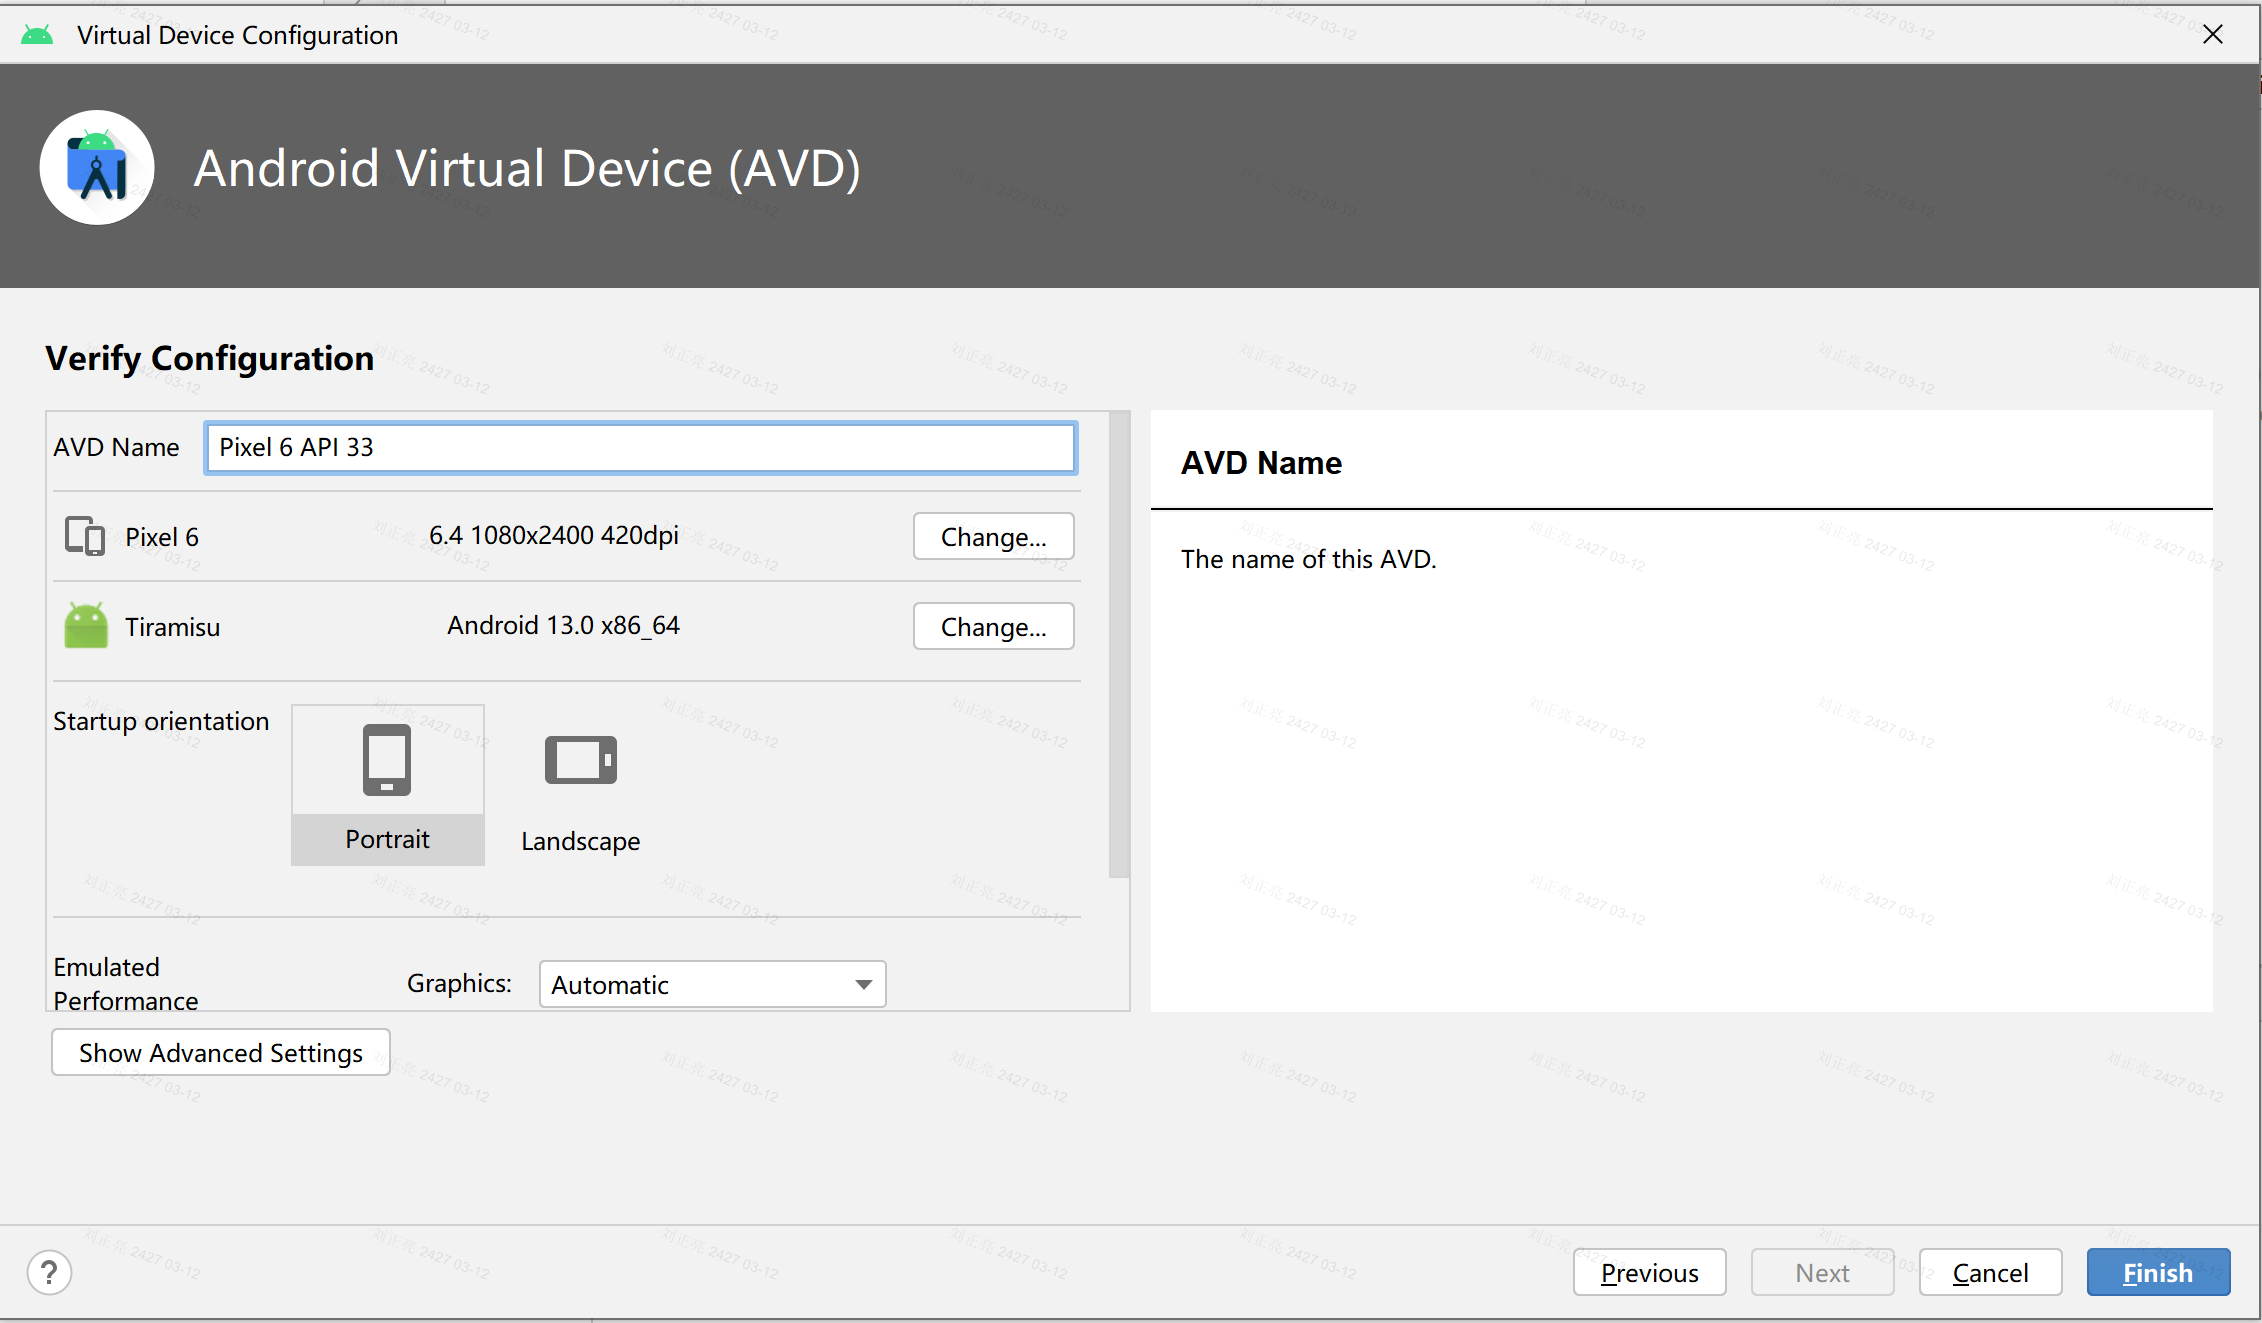Click the Android head icon in title bar
Viewport: 2262px width, 1323px height.
37,35
